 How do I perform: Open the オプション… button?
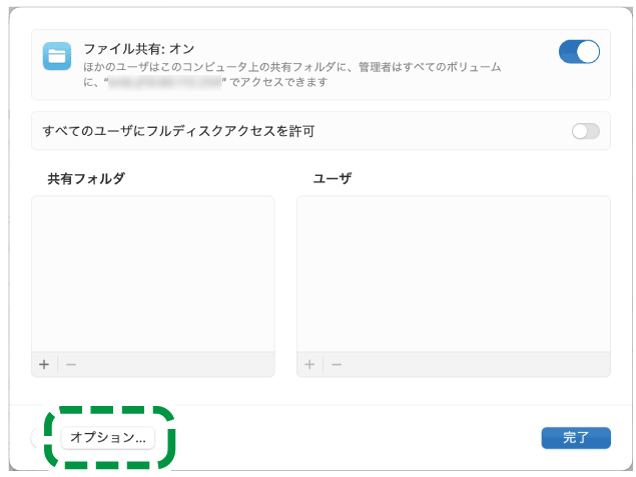click(x=107, y=438)
